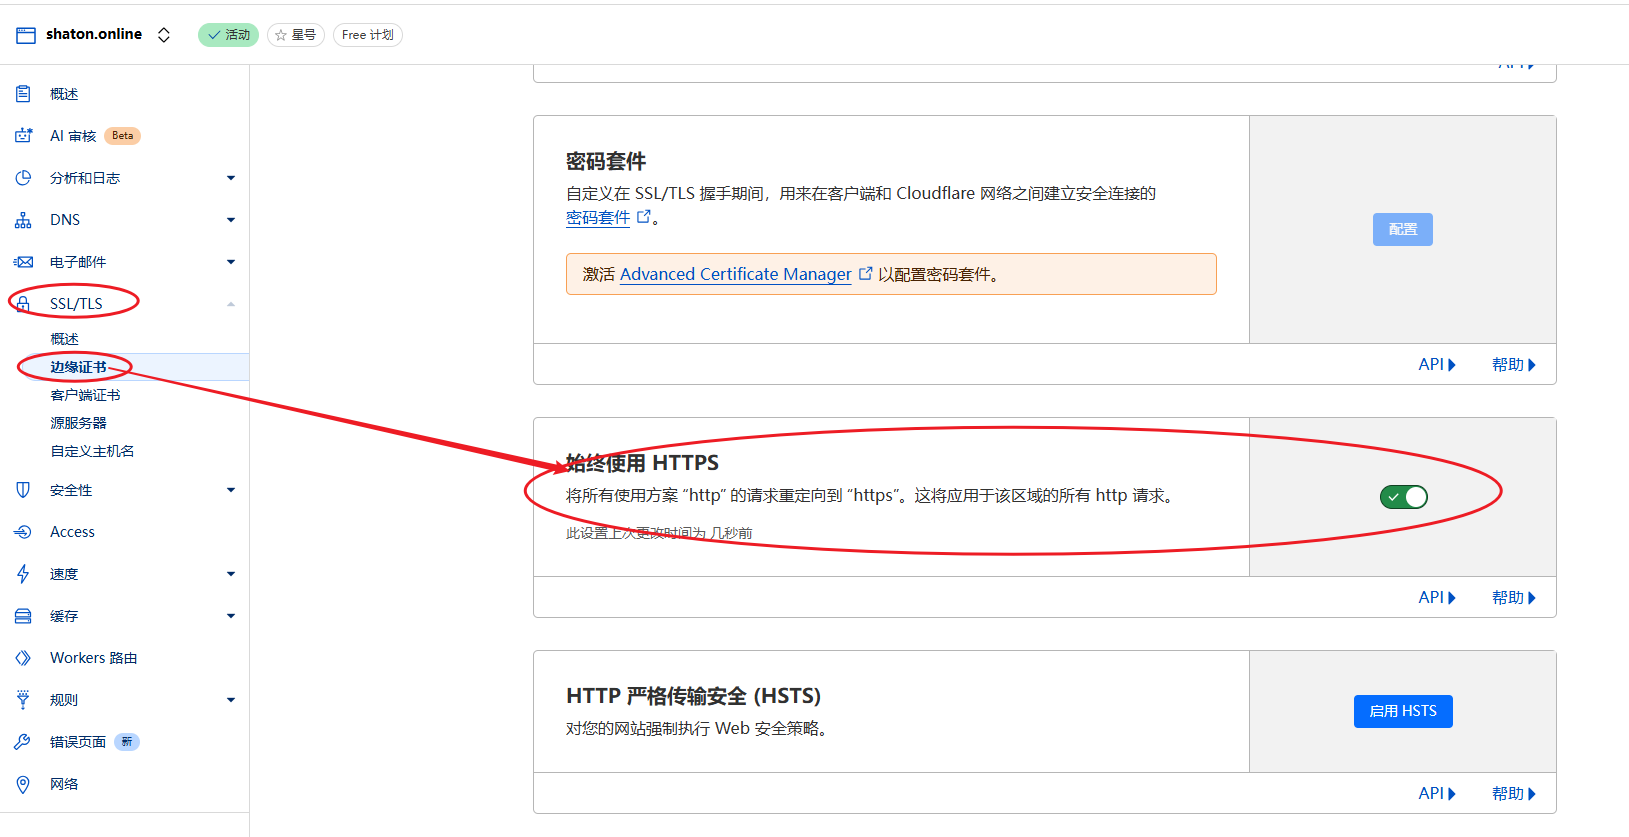Open the shaton.online domain switcher arrows
Viewport: 1629px width, 837px height.
pos(164,35)
